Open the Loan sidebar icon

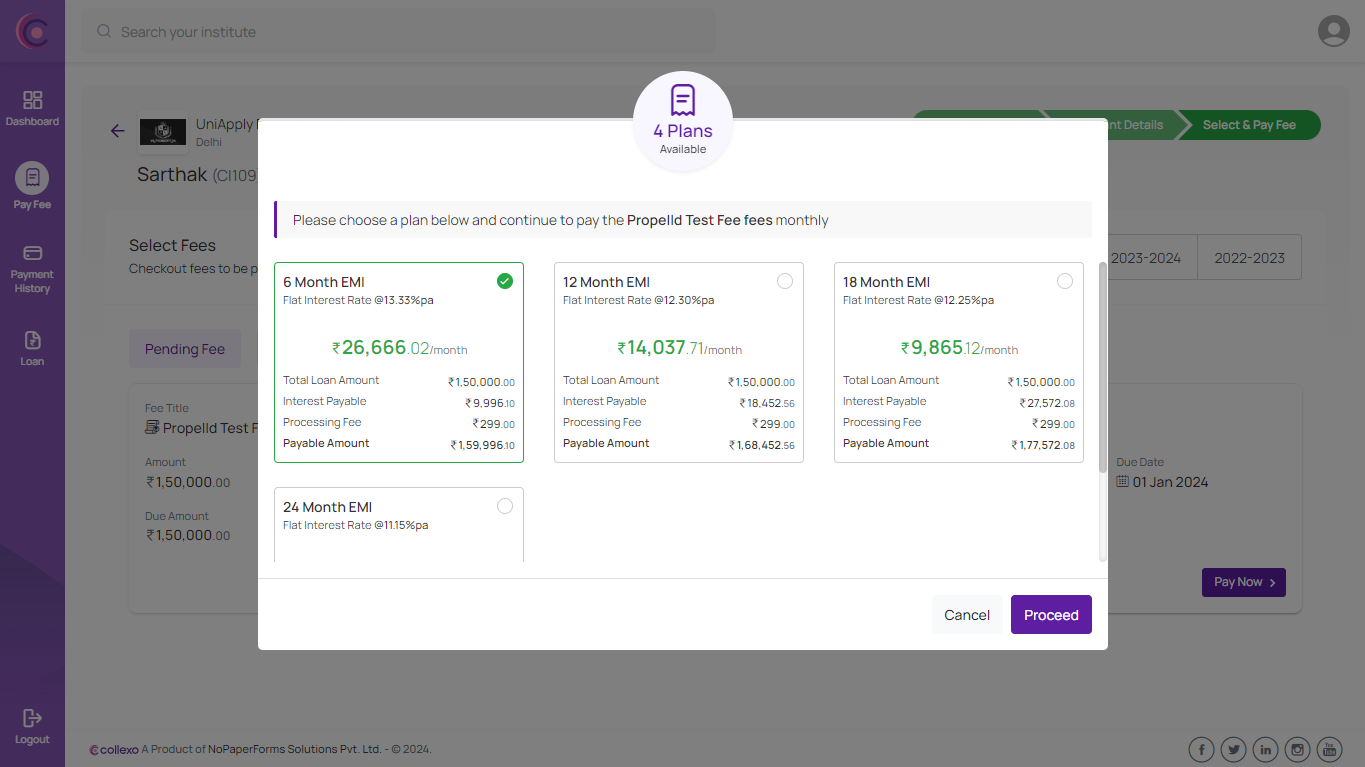pos(32,347)
